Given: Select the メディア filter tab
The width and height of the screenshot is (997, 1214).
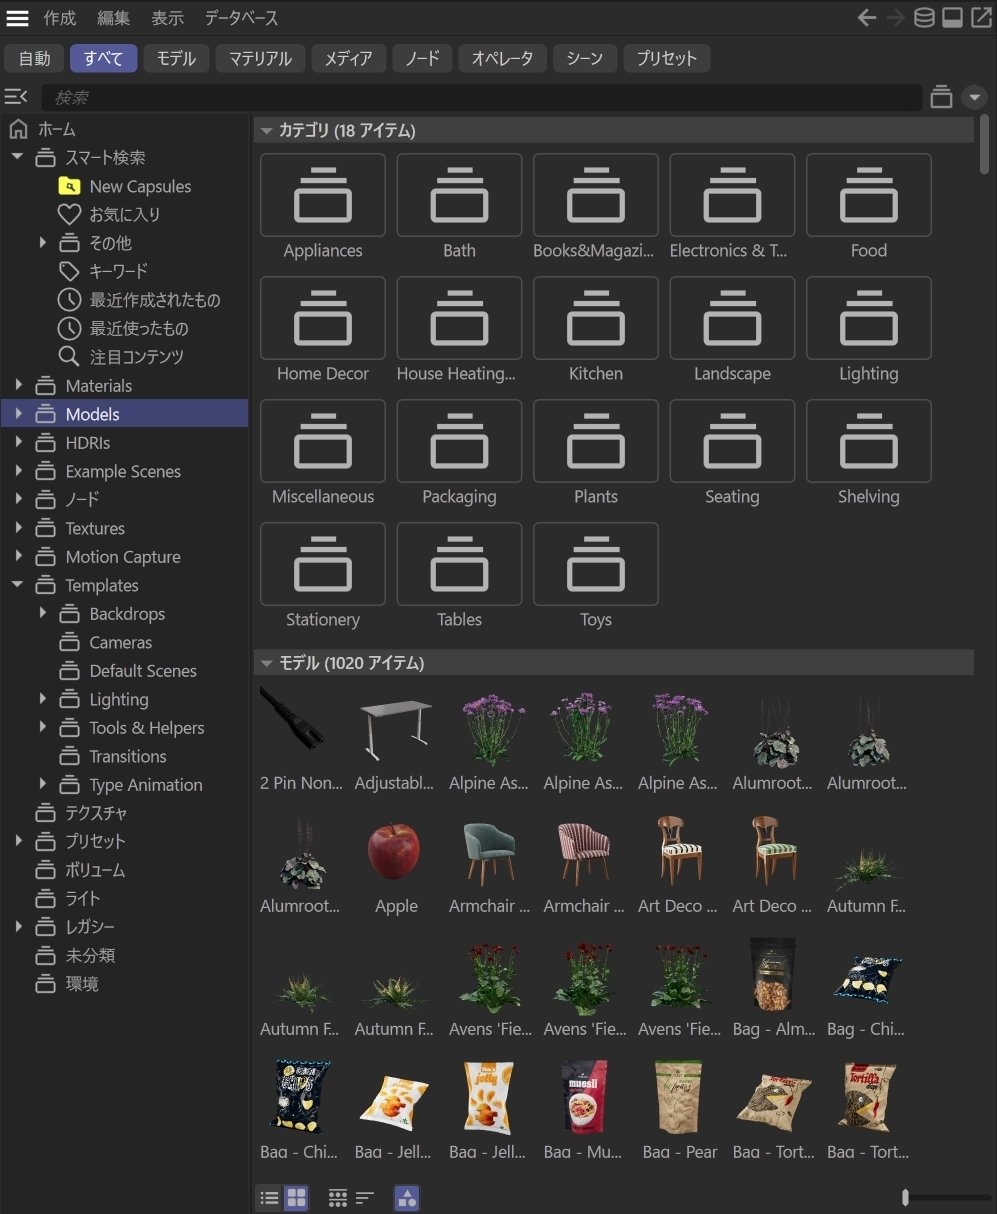Looking at the screenshot, I should click(348, 58).
